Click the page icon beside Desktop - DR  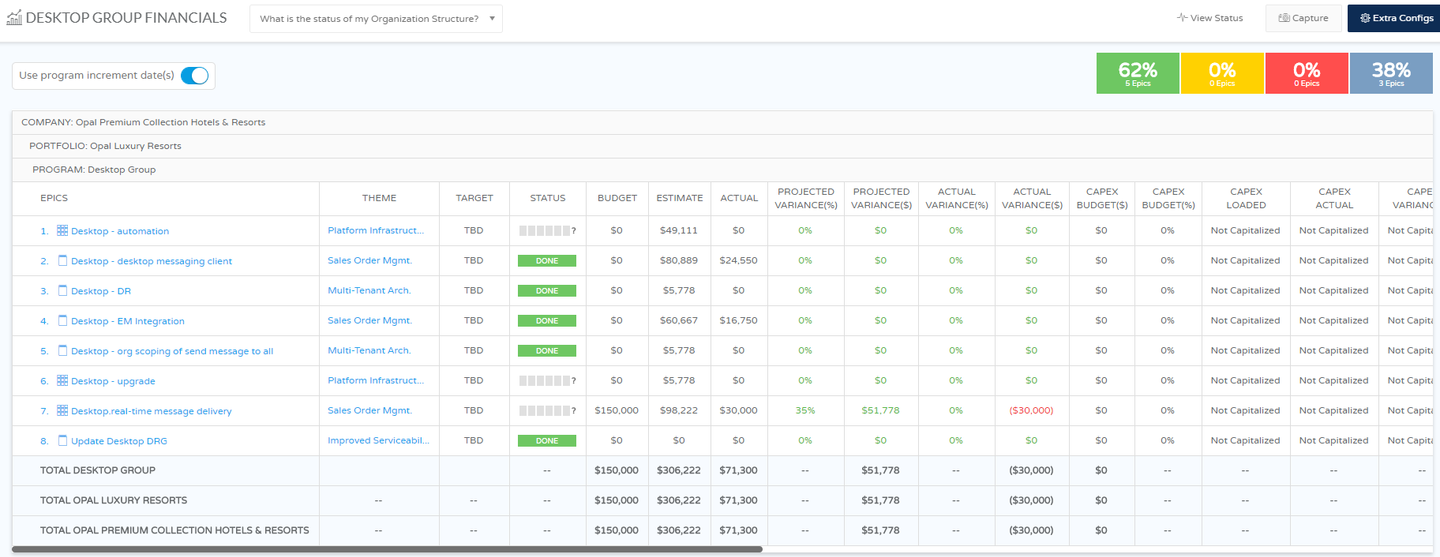[x=62, y=291]
